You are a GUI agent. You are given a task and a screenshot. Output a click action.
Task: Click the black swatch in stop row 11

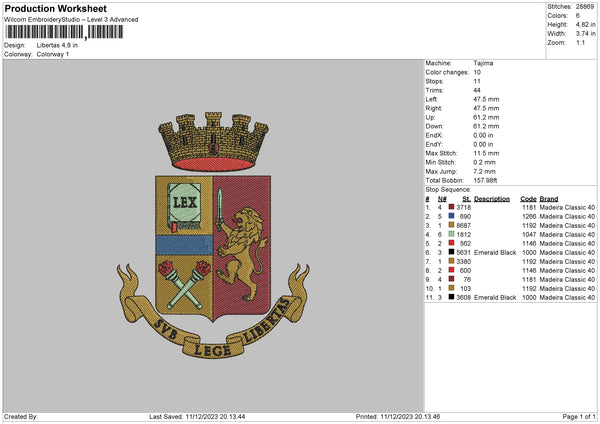tap(452, 297)
